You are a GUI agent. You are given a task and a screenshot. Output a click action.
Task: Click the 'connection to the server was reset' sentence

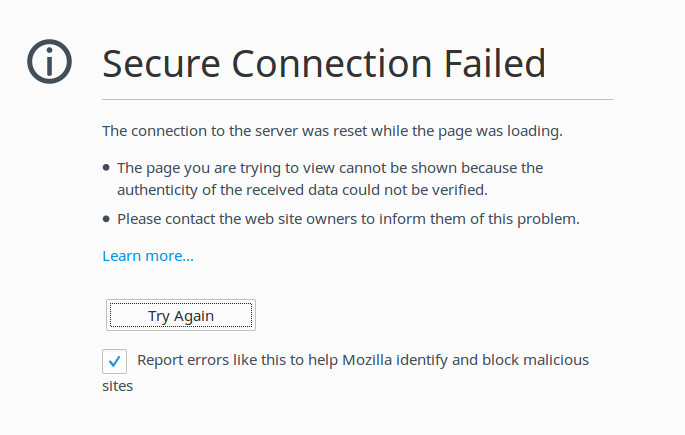tap(332, 131)
